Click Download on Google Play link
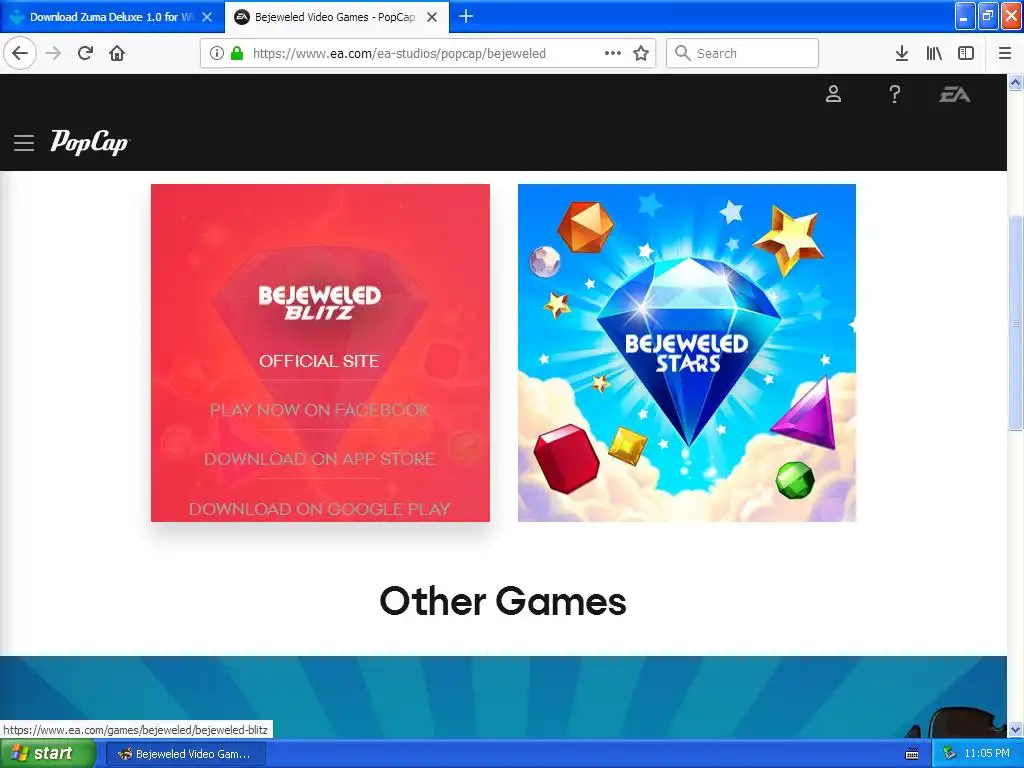 pyautogui.click(x=319, y=509)
